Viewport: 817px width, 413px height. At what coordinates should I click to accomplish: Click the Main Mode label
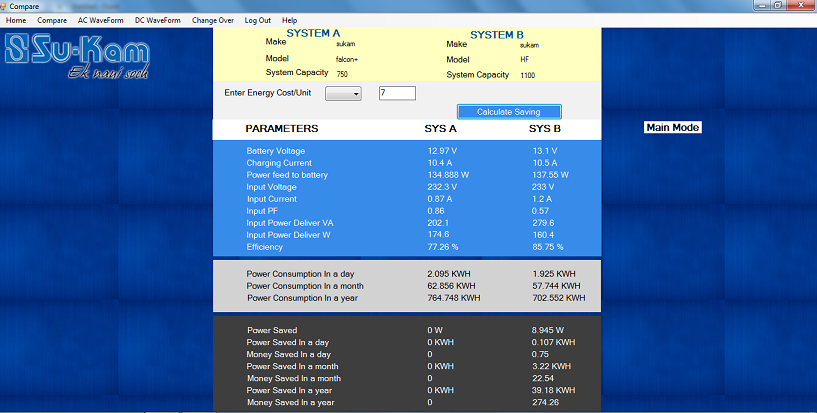click(x=673, y=128)
